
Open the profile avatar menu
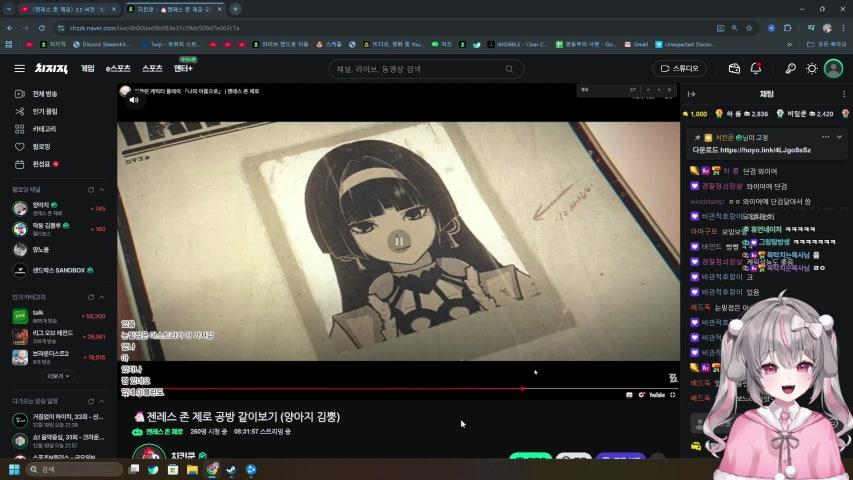point(833,69)
